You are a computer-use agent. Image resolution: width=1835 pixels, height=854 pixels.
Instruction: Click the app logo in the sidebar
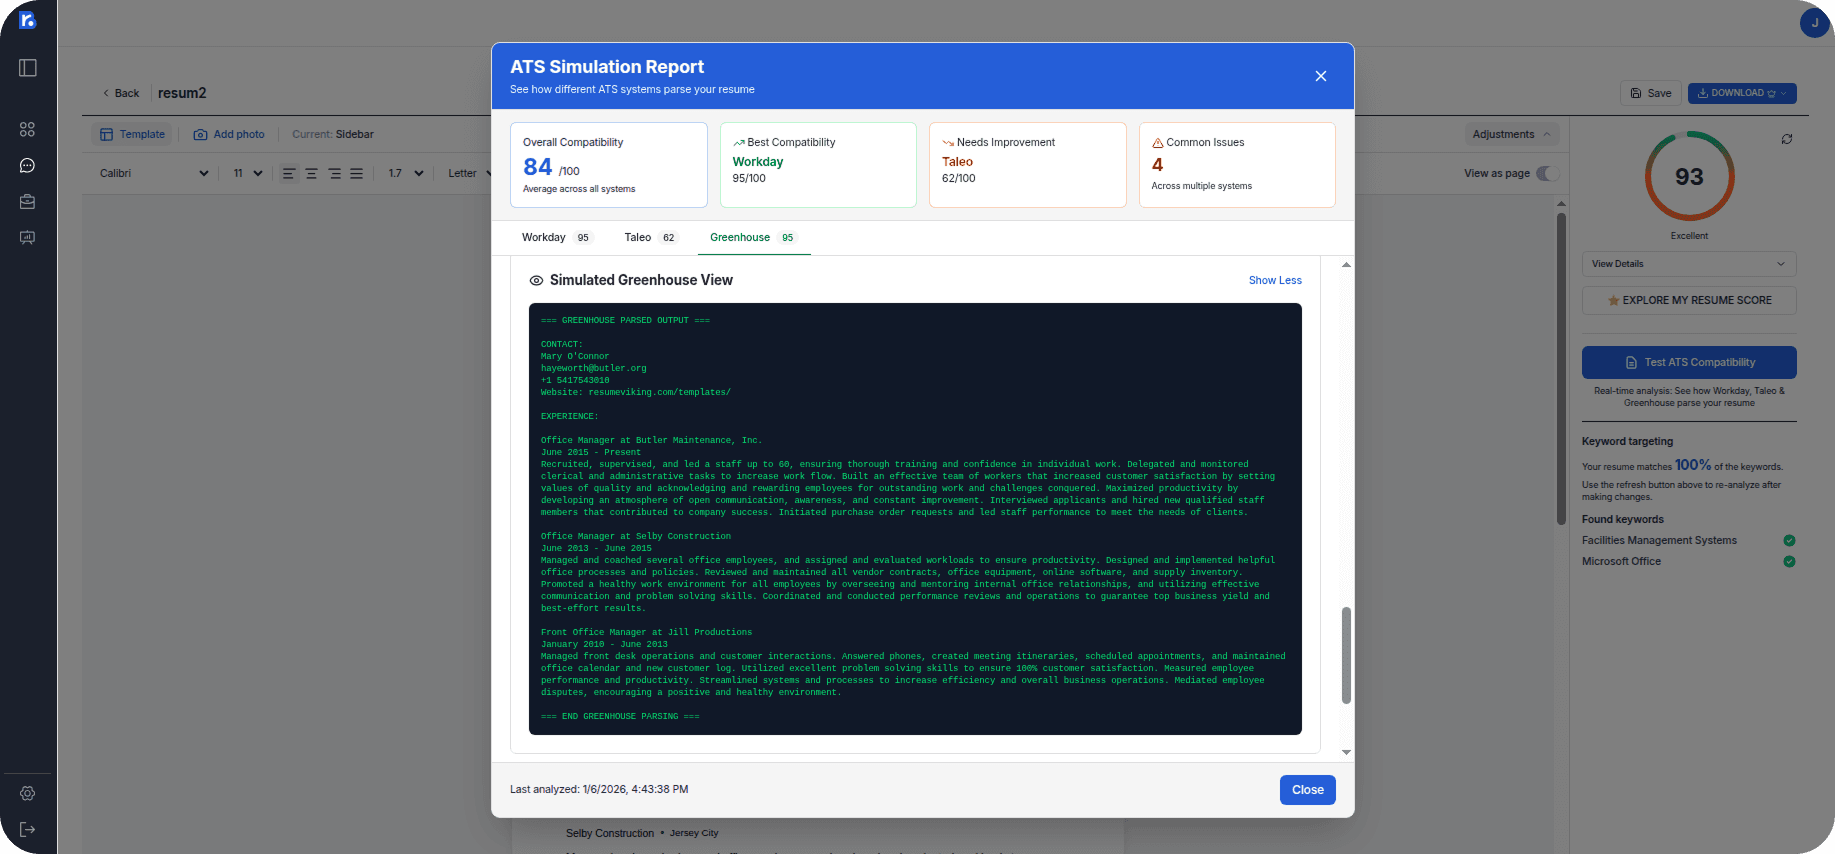tap(28, 20)
